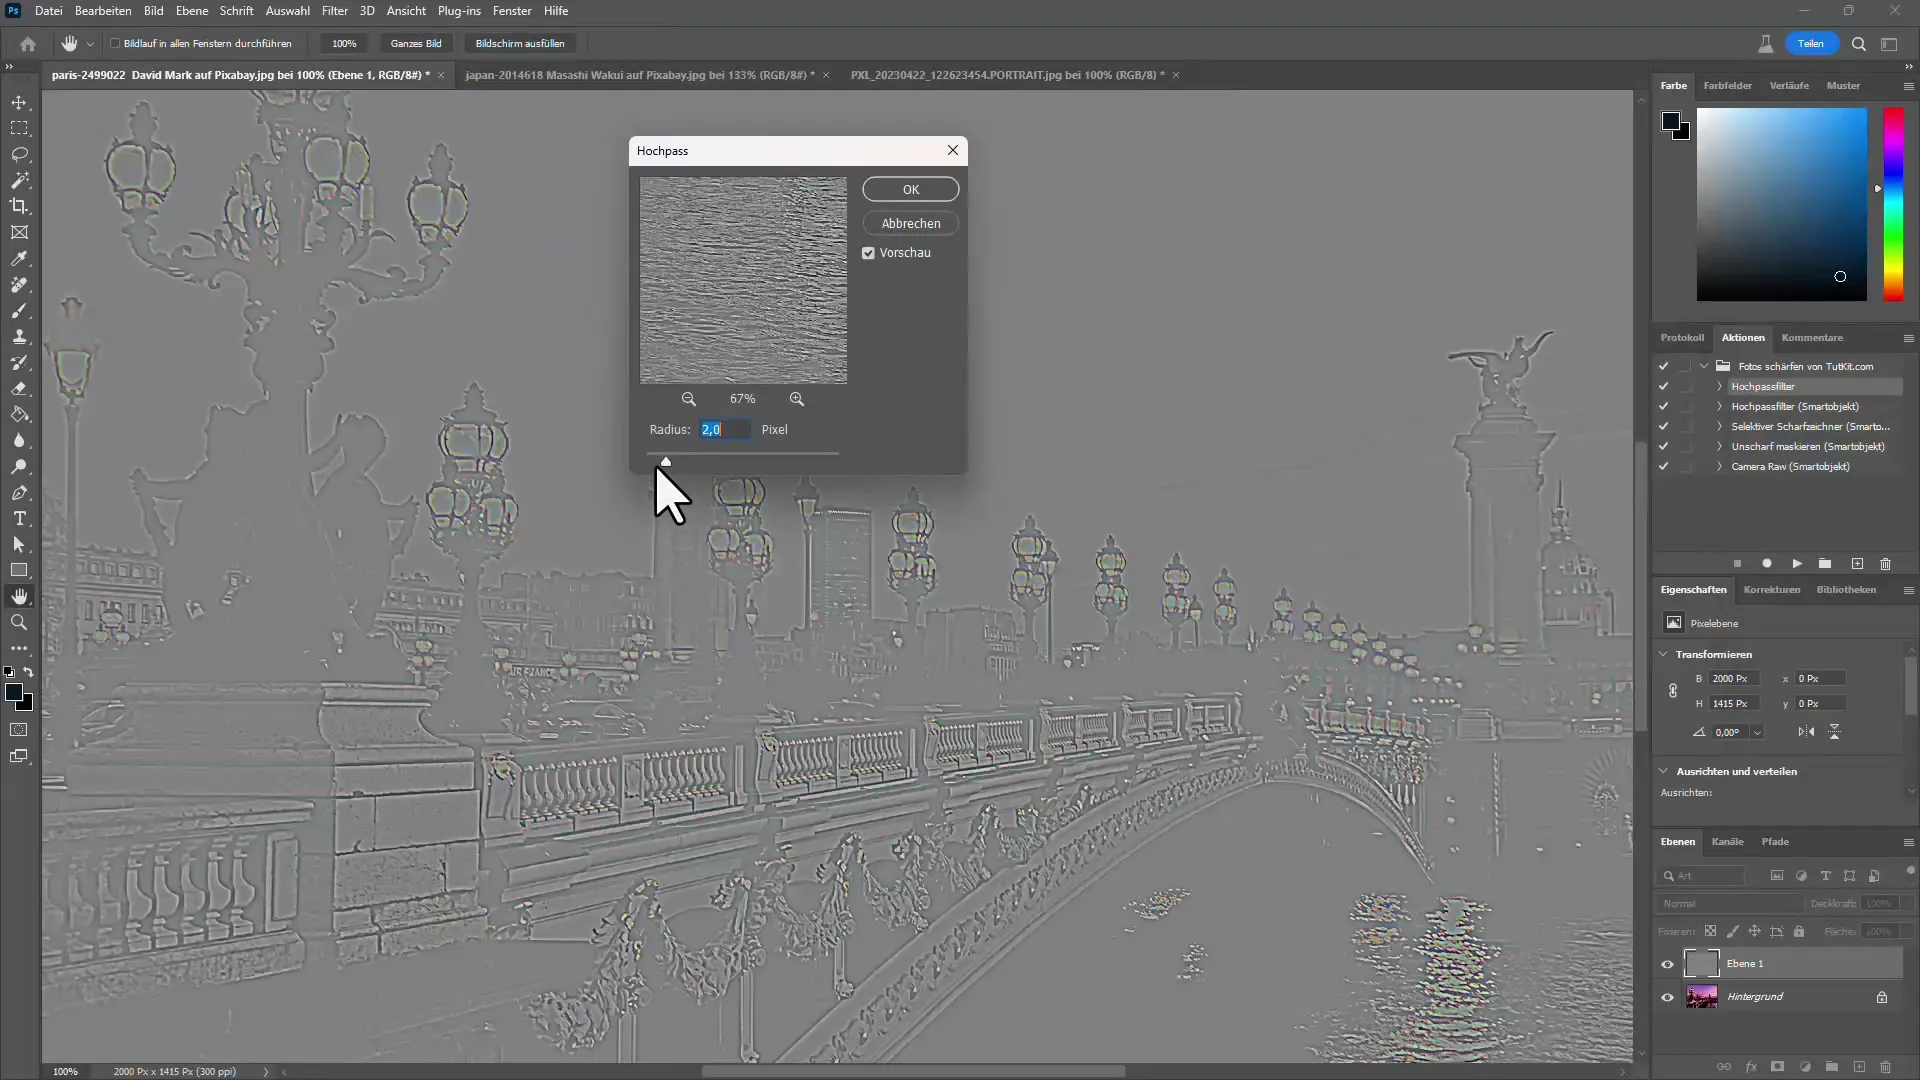Open the rotation angle dropdown
The width and height of the screenshot is (1920, 1080).
(x=1757, y=732)
